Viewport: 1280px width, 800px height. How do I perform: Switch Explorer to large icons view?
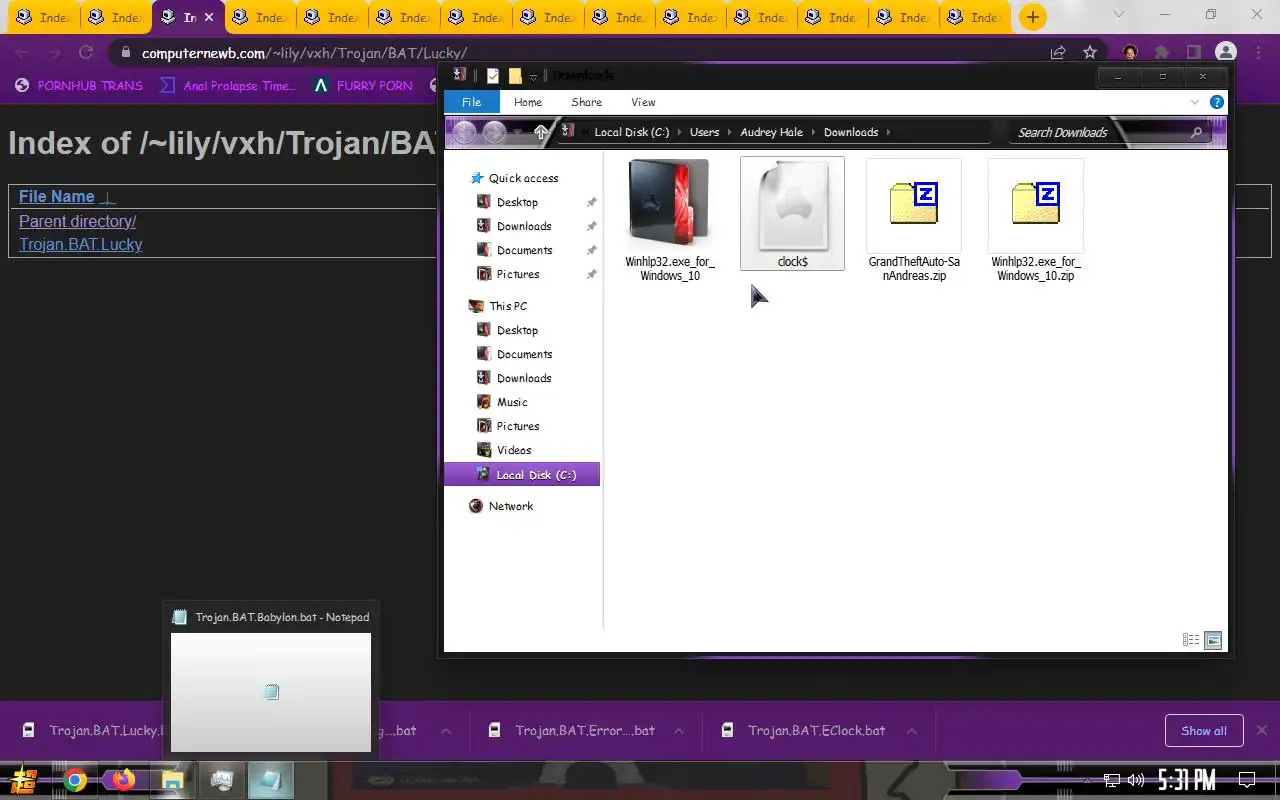[1213, 640]
